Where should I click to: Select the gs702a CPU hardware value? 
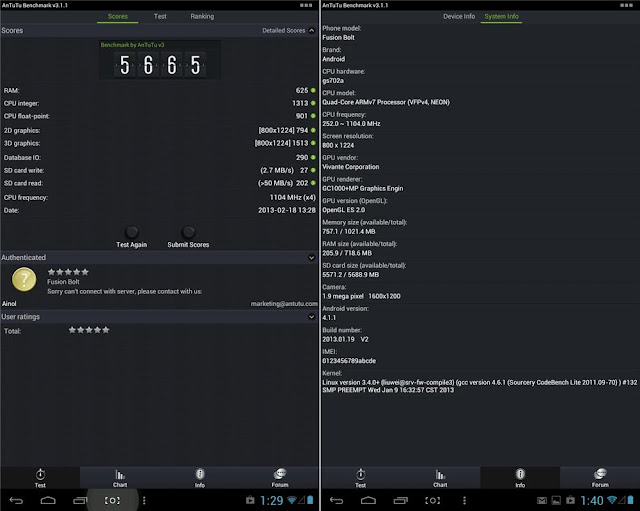point(333,81)
